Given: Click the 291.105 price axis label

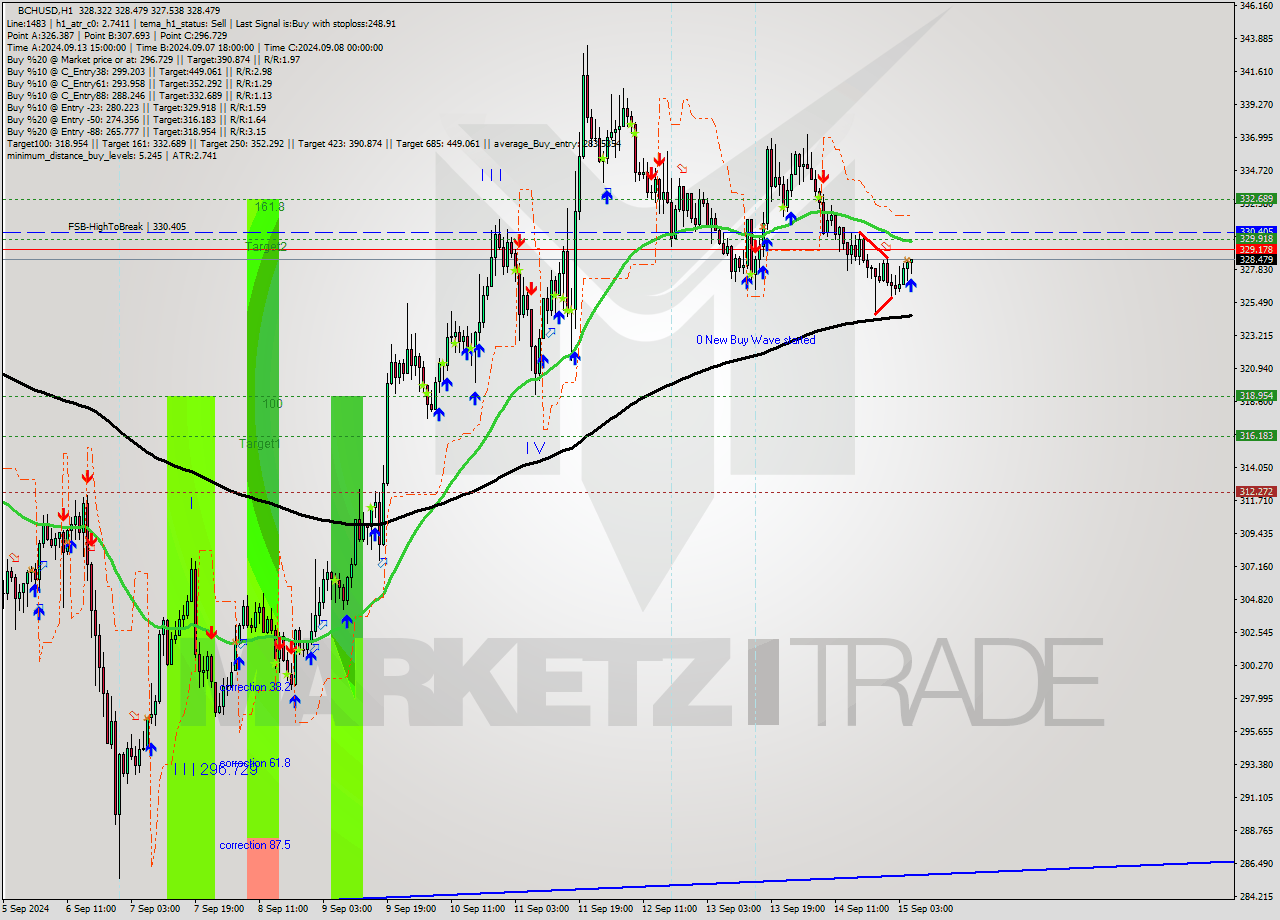Looking at the screenshot, I should [x=1256, y=798].
